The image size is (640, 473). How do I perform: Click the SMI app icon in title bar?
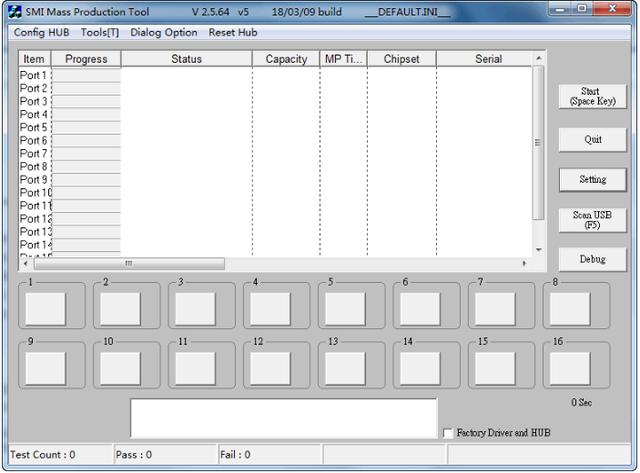point(15,11)
